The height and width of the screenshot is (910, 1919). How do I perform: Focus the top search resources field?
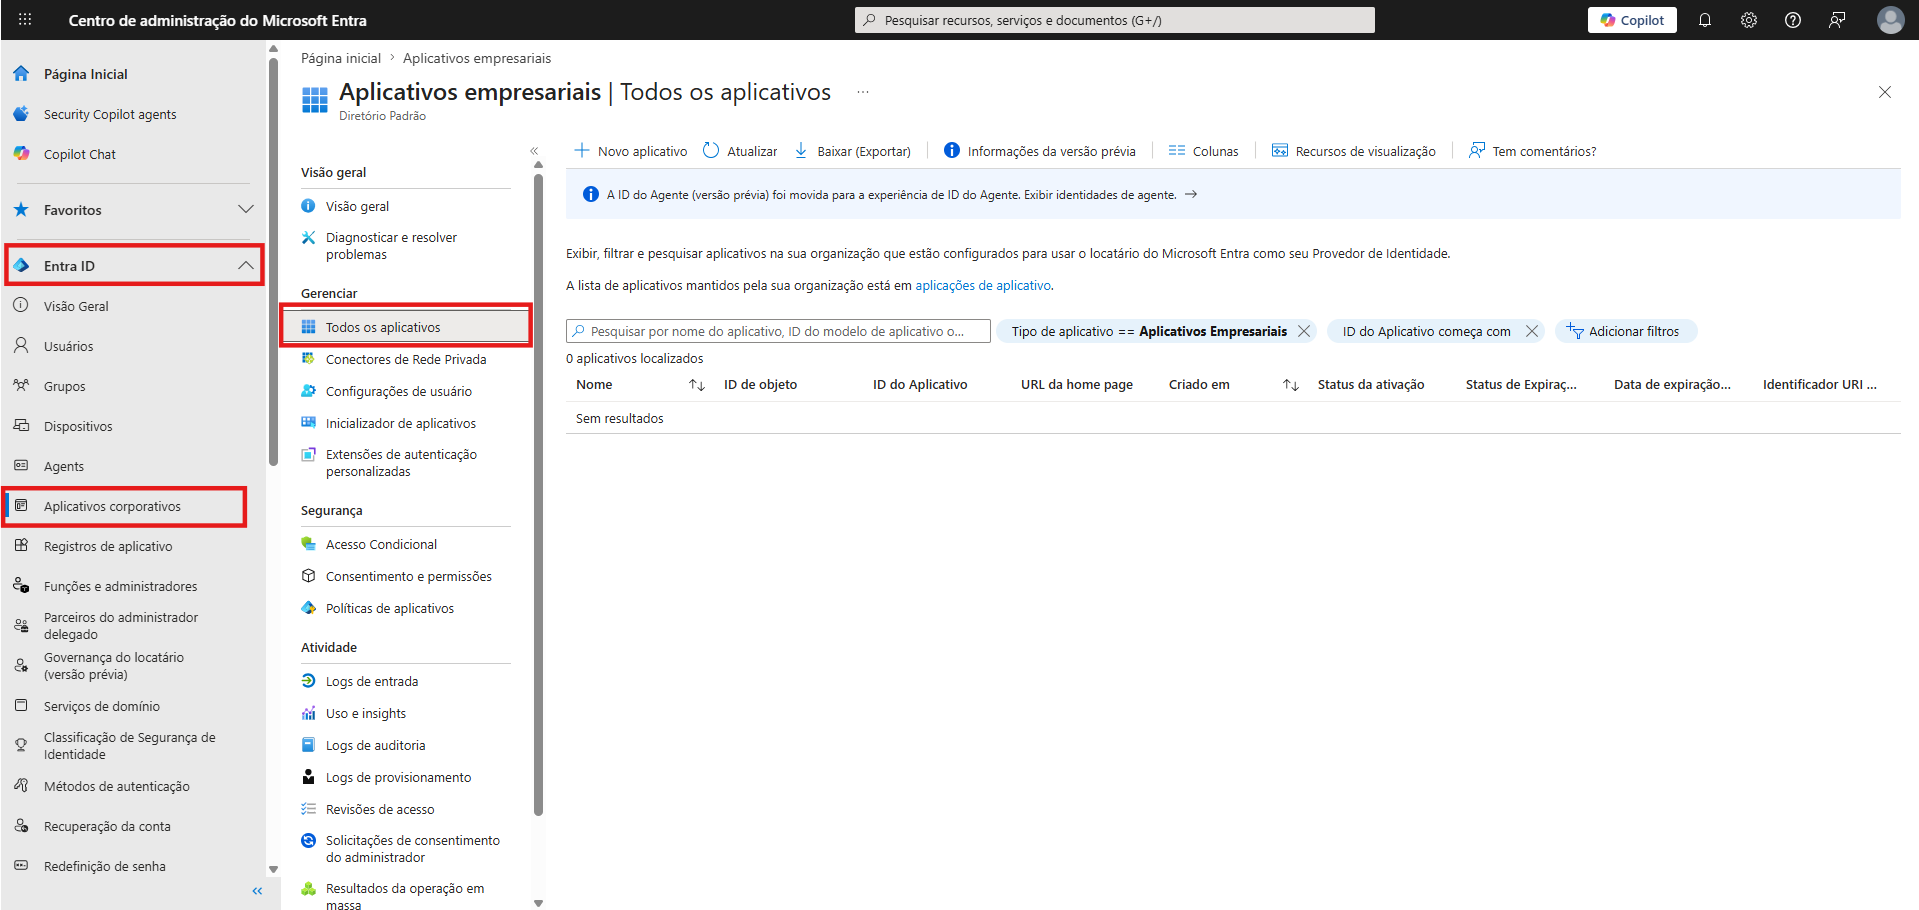[x=1114, y=20]
